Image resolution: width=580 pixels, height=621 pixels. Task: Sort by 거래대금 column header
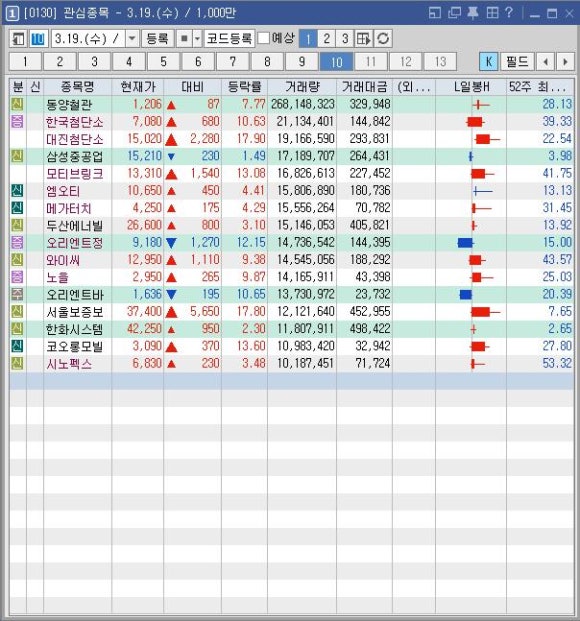click(x=364, y=87)
